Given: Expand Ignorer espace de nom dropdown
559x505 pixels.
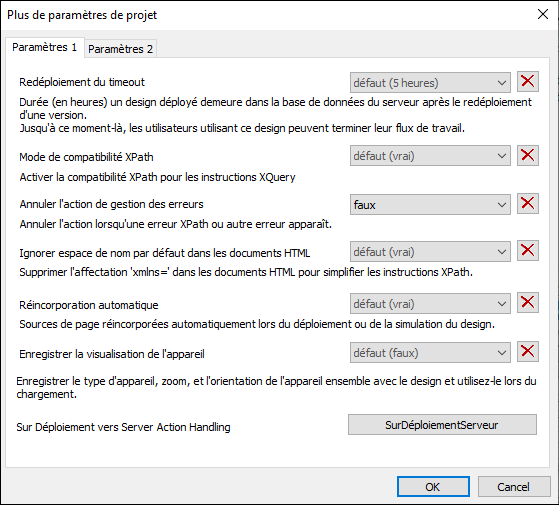Looking at the screenshot, I should (x=430, y=252).
